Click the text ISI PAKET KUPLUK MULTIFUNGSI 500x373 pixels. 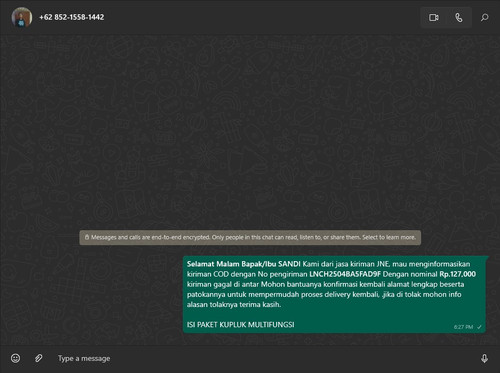(x=240, y=325)
